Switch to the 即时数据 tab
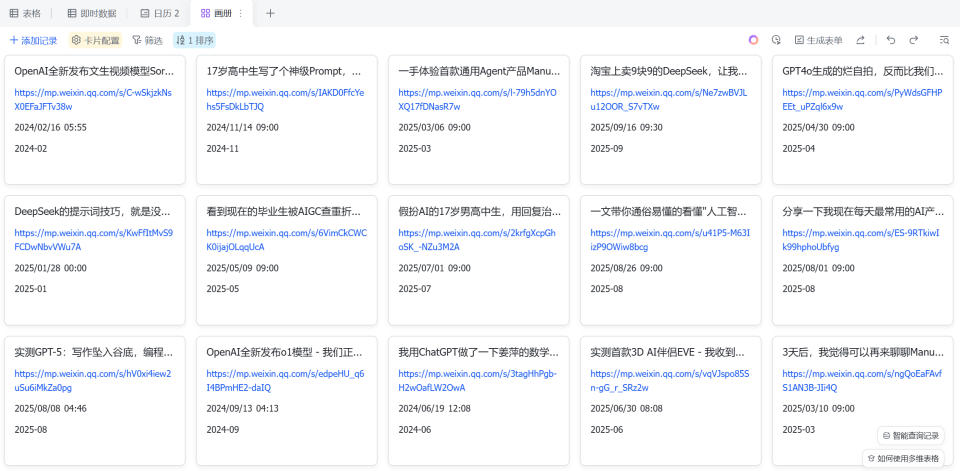 (91, 13)
